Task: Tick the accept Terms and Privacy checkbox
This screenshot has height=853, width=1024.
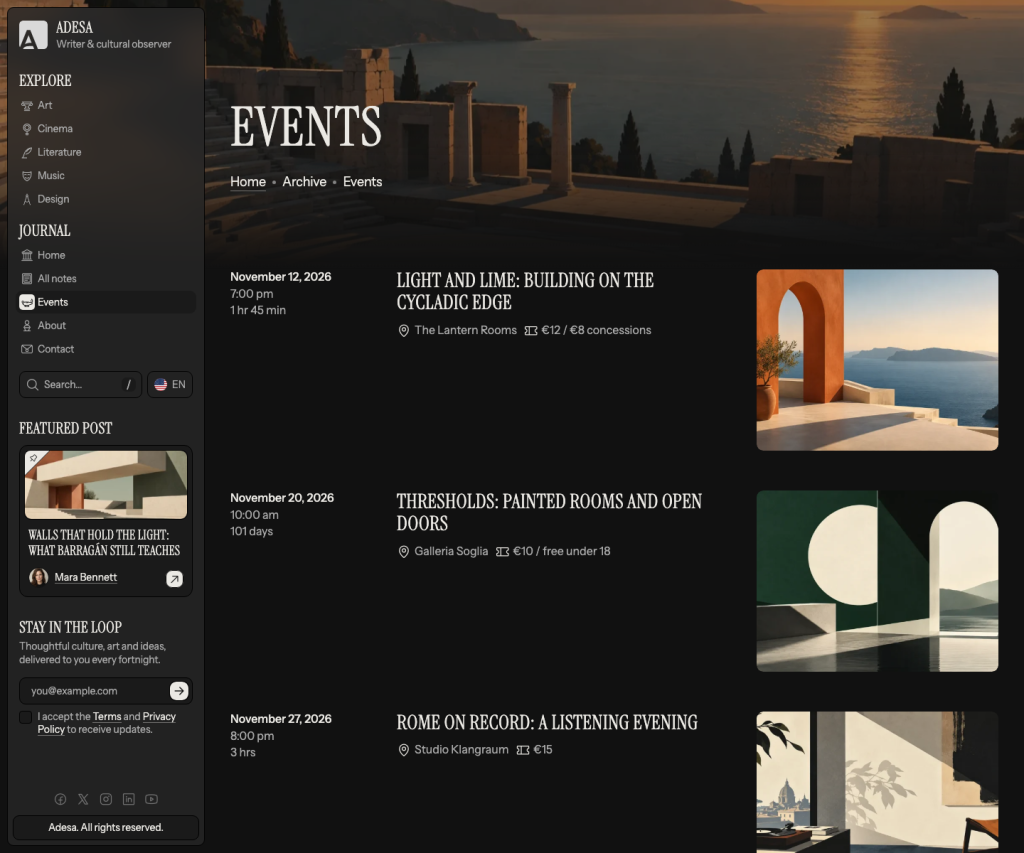Action: 25,717
